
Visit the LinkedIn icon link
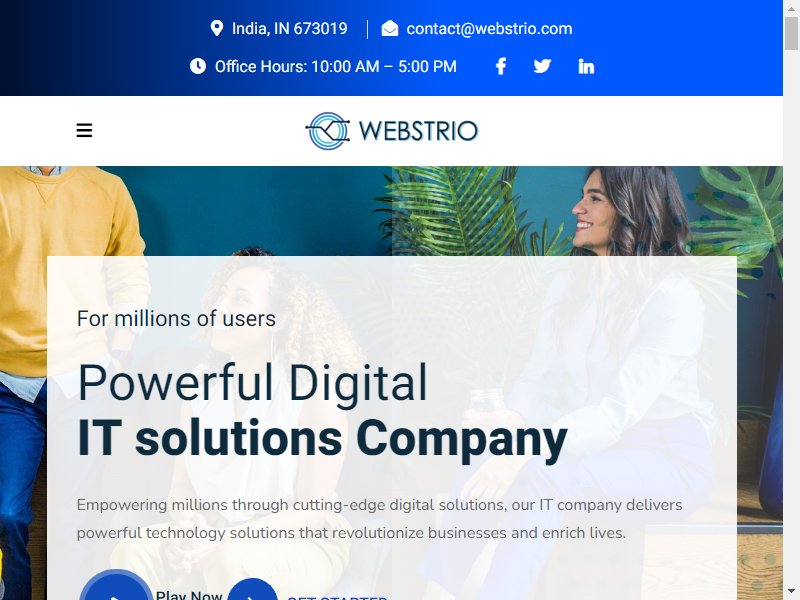click(x=586, y=66)
